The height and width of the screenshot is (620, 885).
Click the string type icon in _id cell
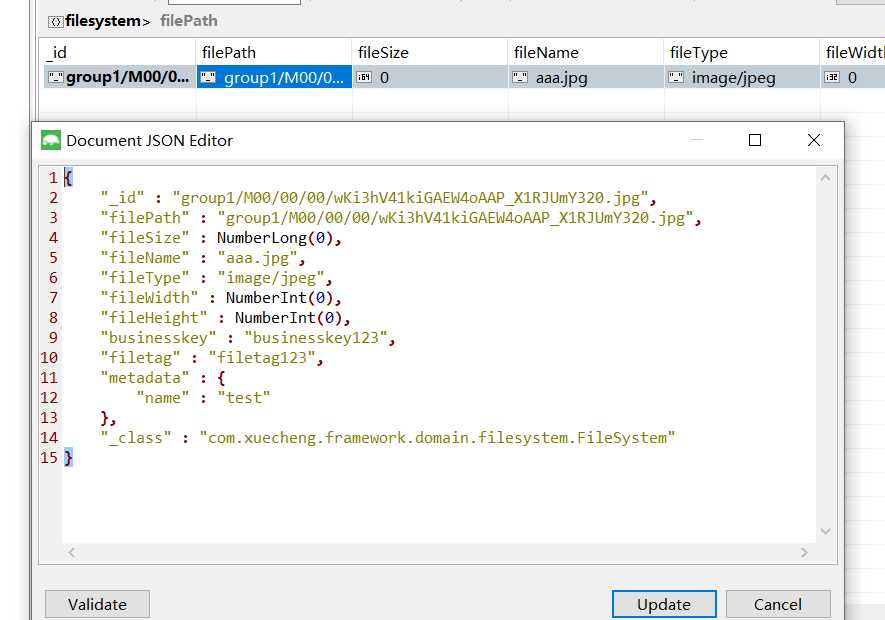[x=55, y=77]
